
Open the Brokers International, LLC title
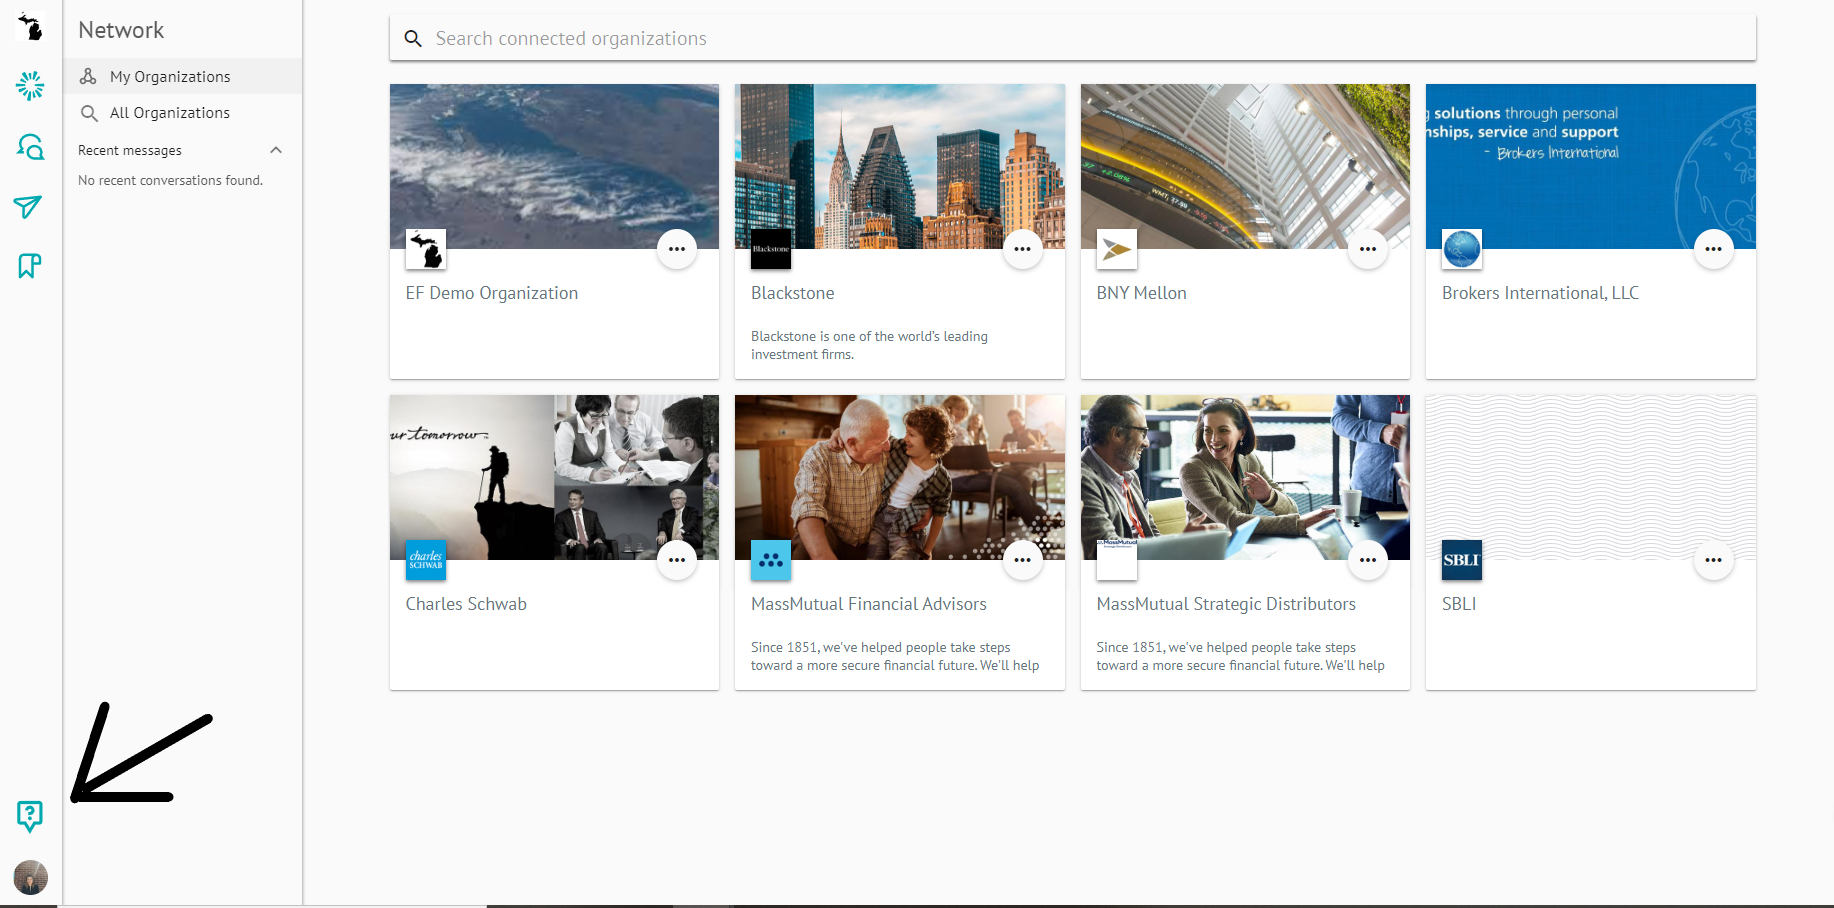tap(1540, 293)
